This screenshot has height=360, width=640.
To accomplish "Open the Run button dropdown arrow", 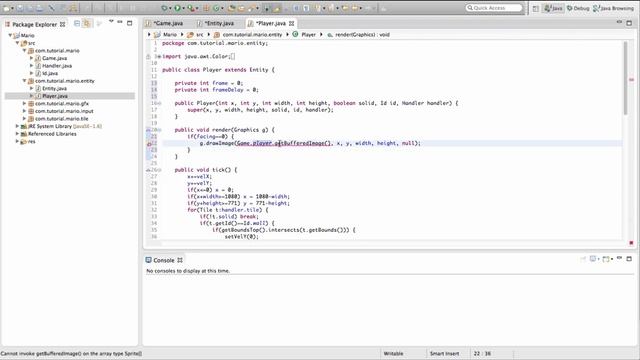I will tap(183, 8).
